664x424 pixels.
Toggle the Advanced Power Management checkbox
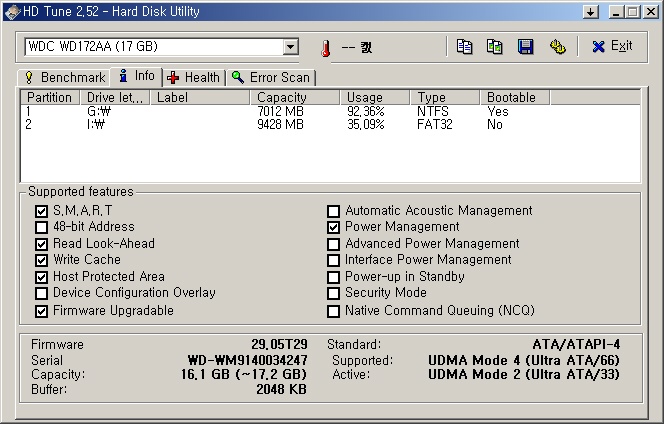coord(333,244)
